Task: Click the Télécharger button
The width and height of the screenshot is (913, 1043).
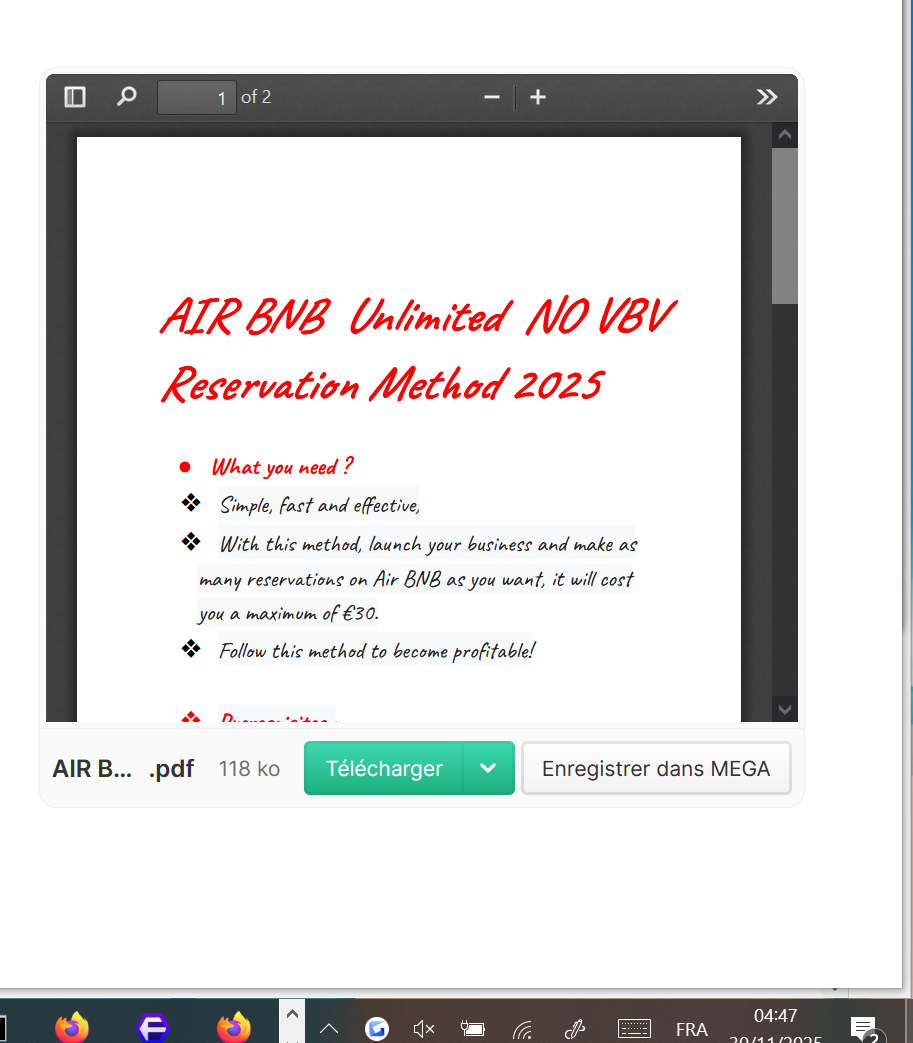Action: point(383,768)
